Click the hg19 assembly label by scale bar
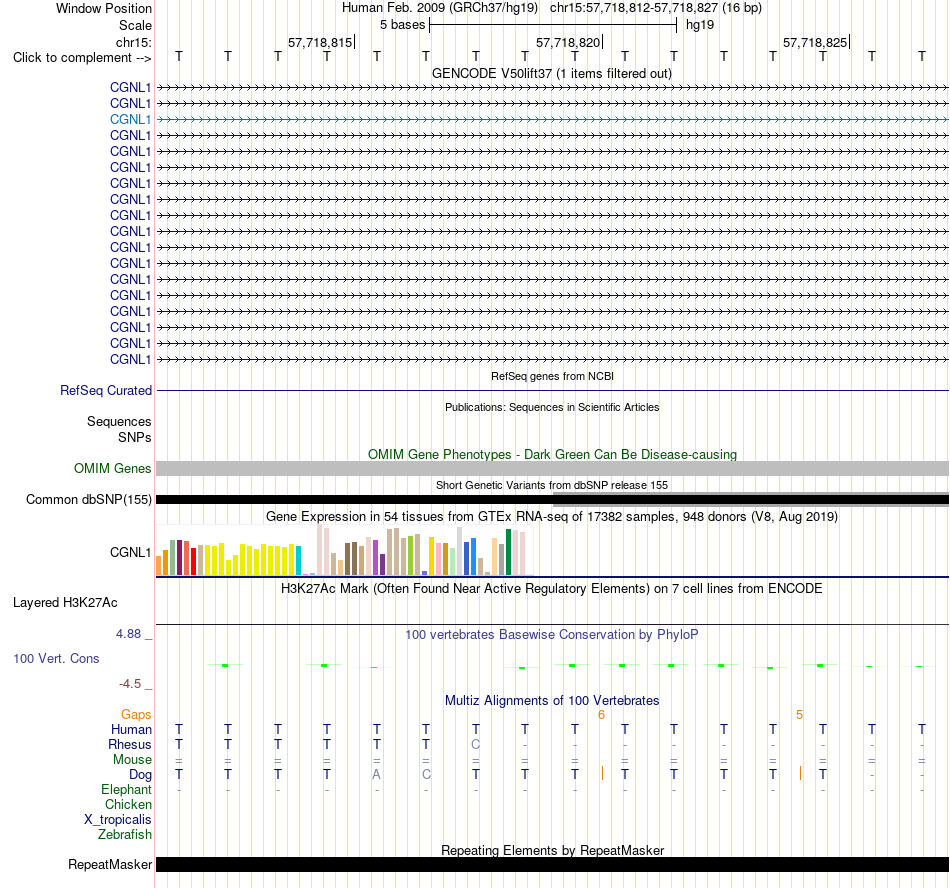This screenshot has width=950, height=888. (x=700, y=25)
